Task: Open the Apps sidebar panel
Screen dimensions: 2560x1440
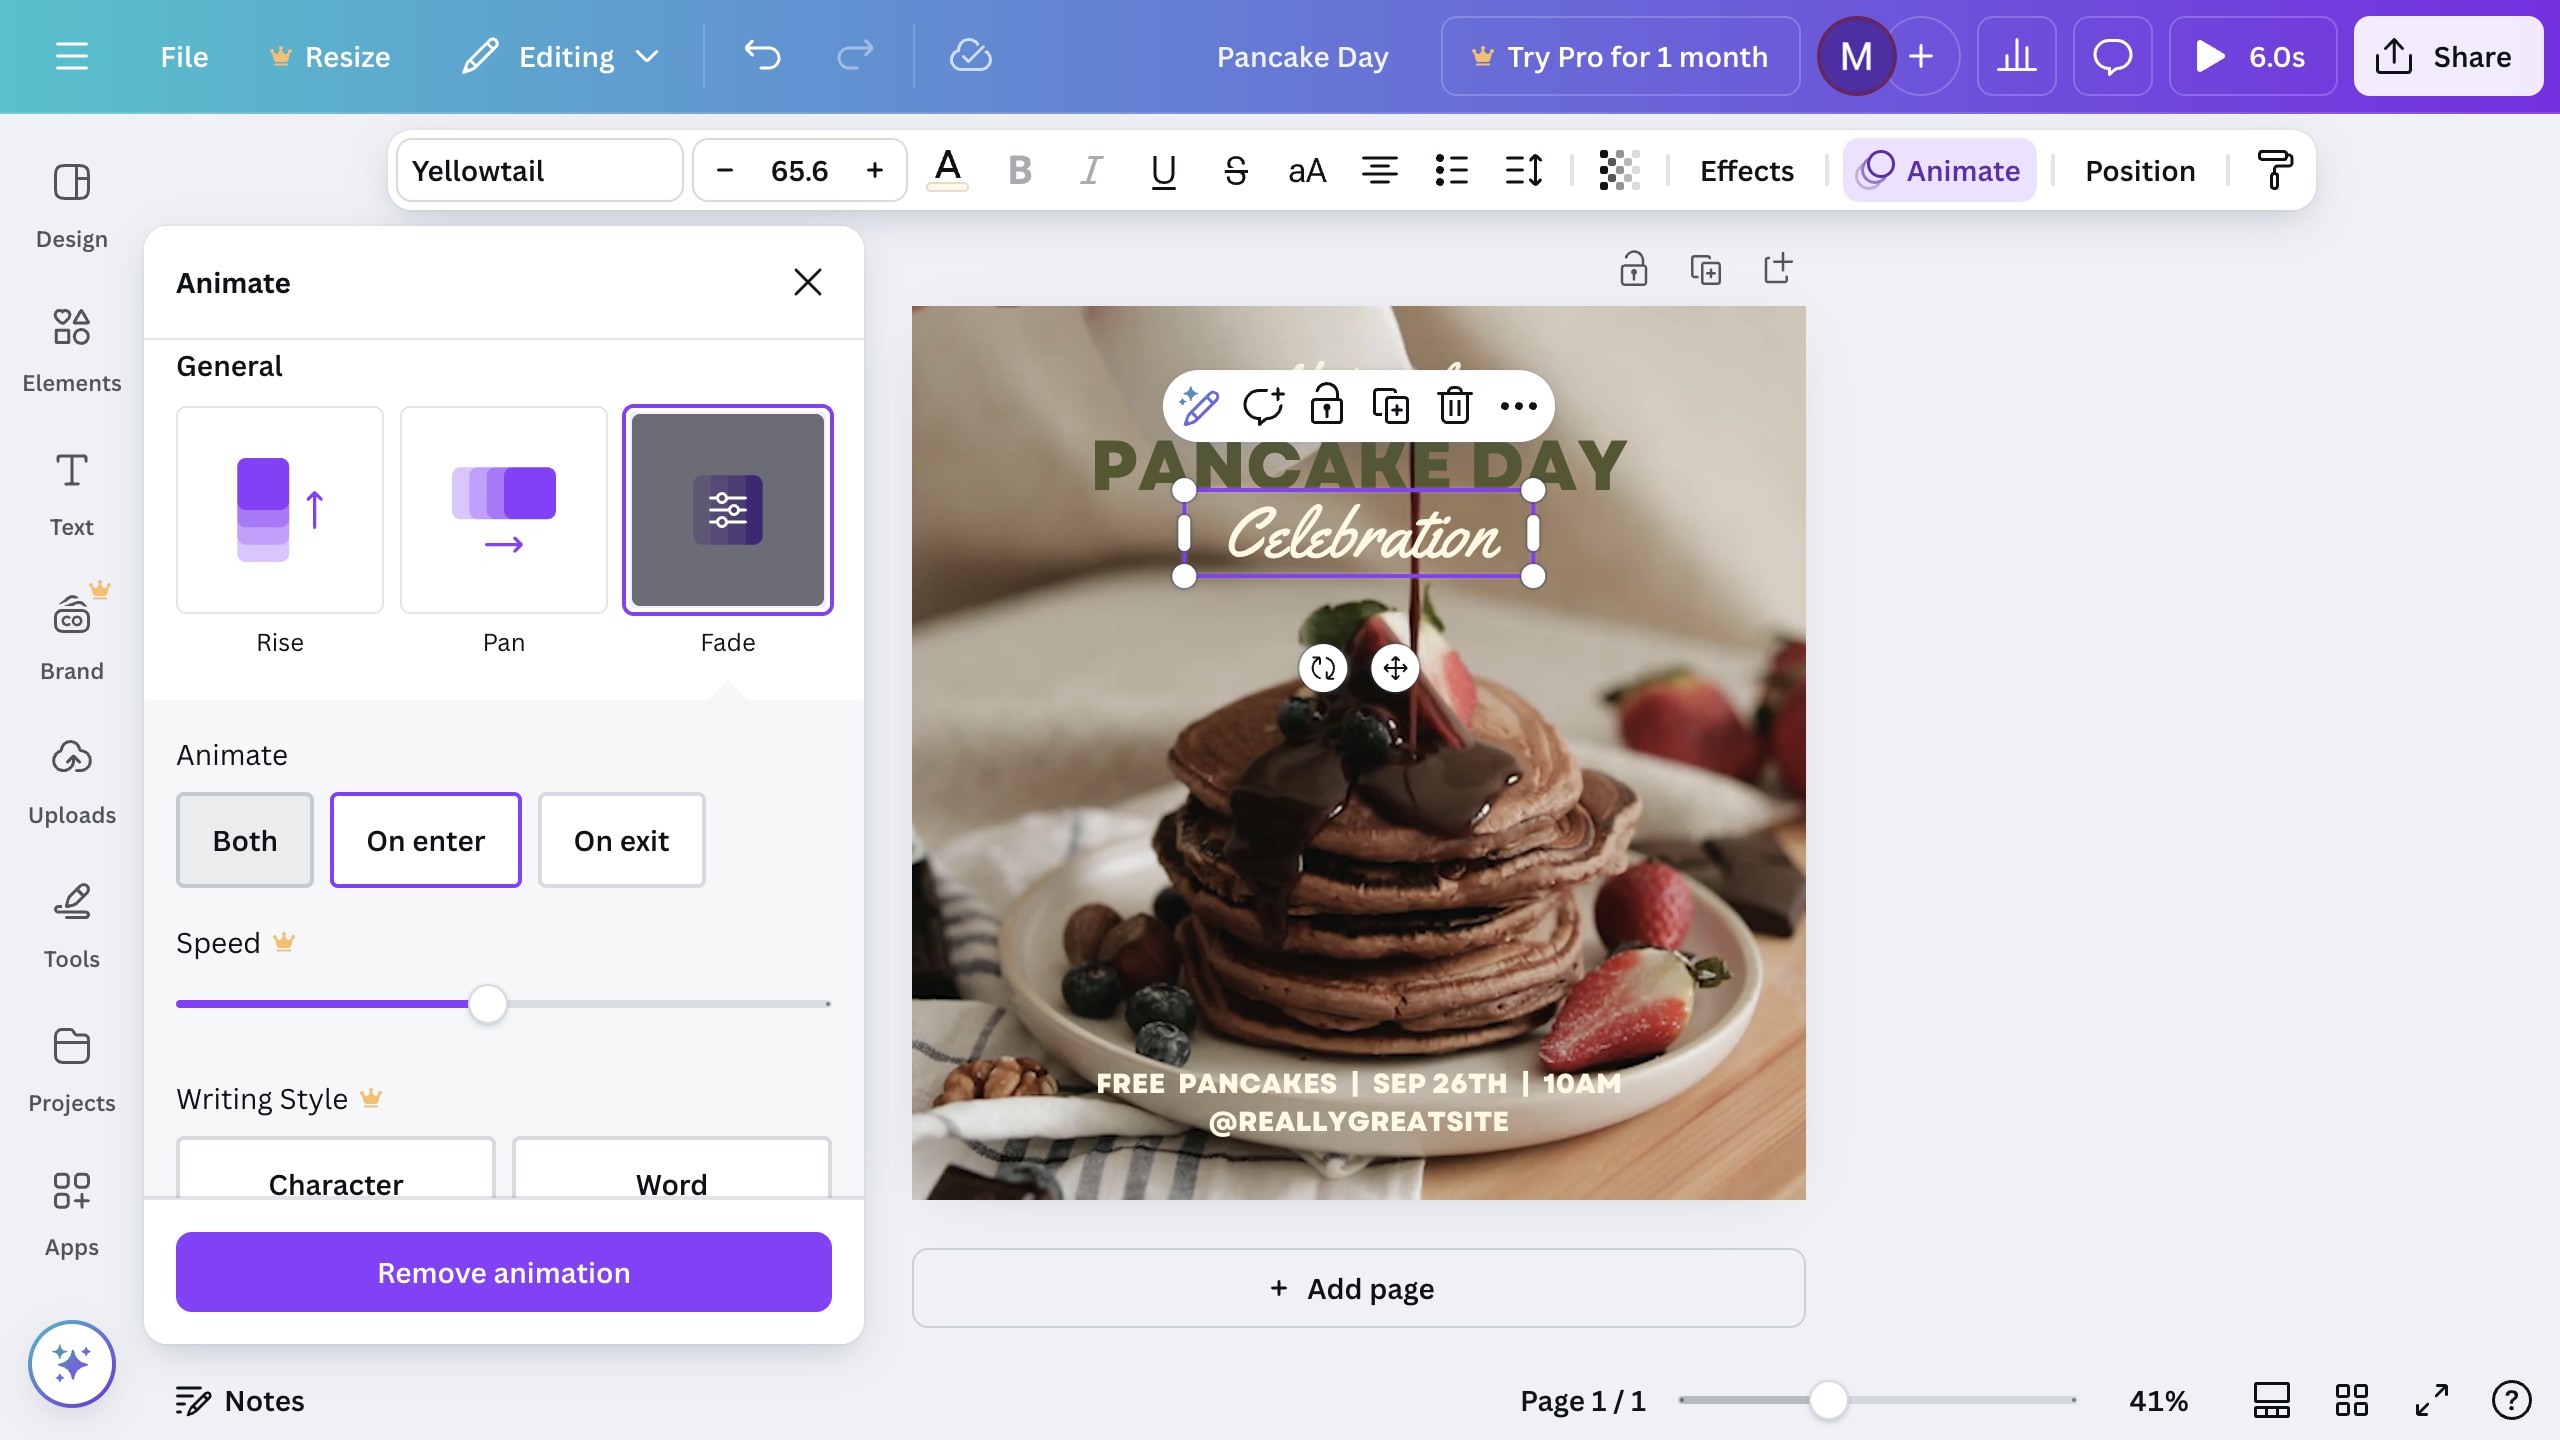Action: tap(72, 1215)
